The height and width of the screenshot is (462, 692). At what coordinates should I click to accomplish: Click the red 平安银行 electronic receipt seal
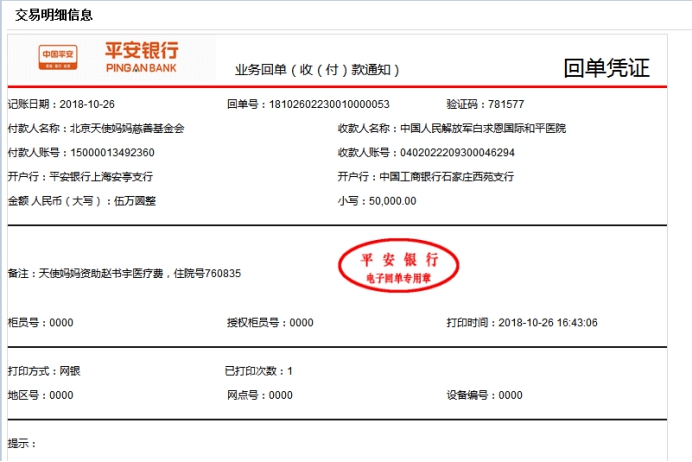click(399, 266)
